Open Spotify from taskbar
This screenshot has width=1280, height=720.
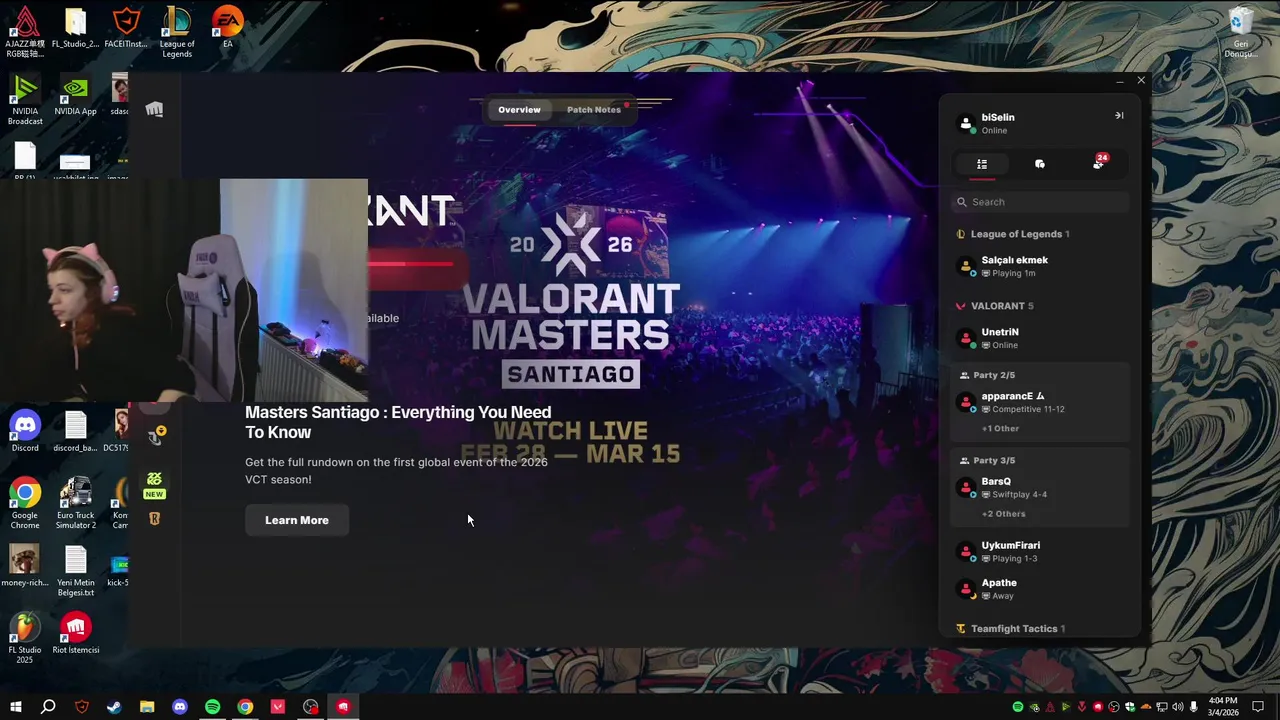click(x=212, y=707)
